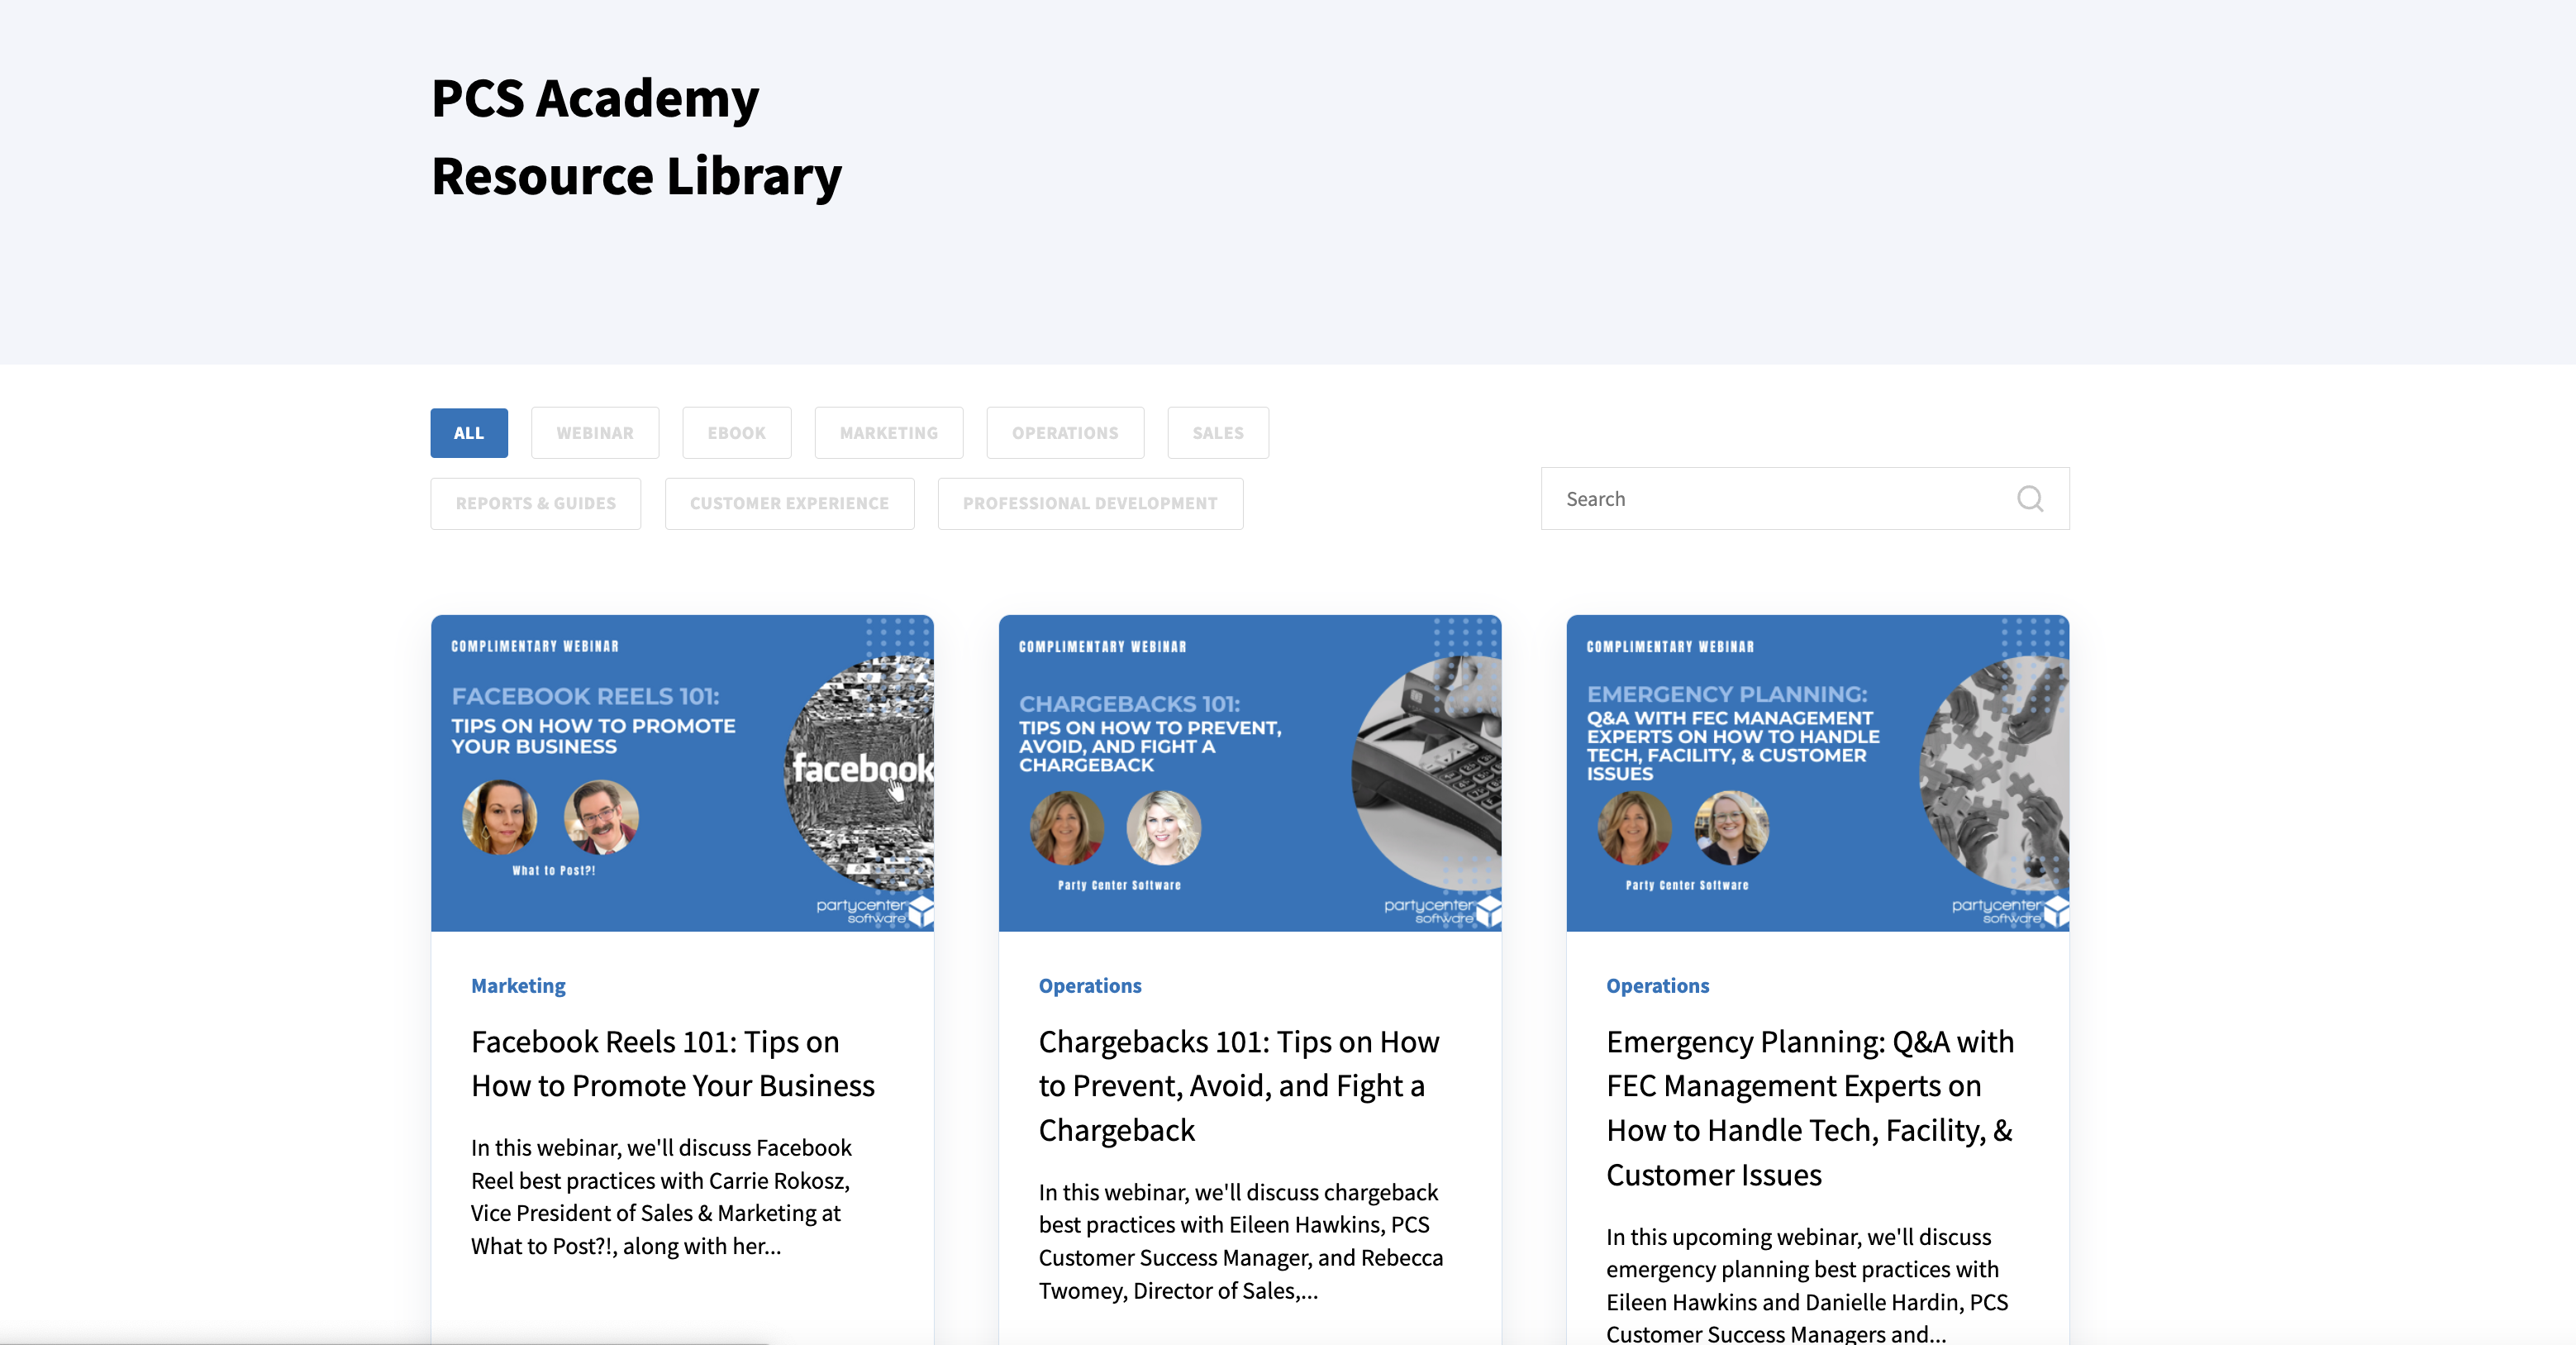Viewport: 2576px width, 1345px height.
Task: Select the WEBINAR filter tab
Action: pyautogui.click(x=594, y=432)
